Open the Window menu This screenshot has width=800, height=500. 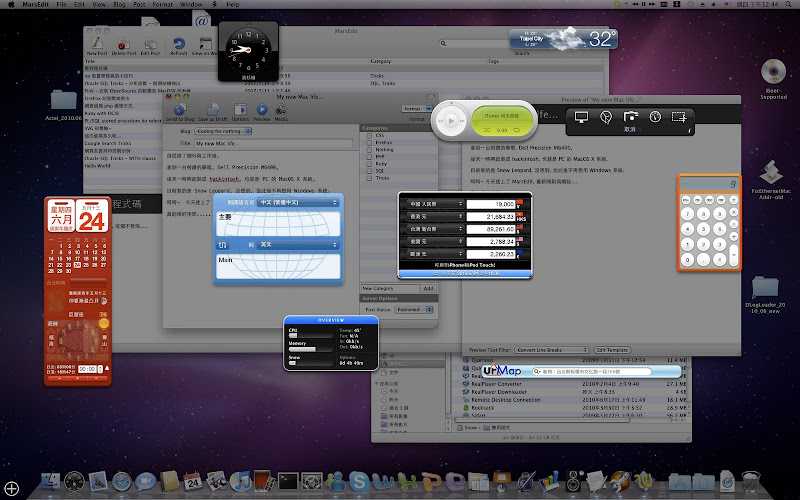pos(191,4)
